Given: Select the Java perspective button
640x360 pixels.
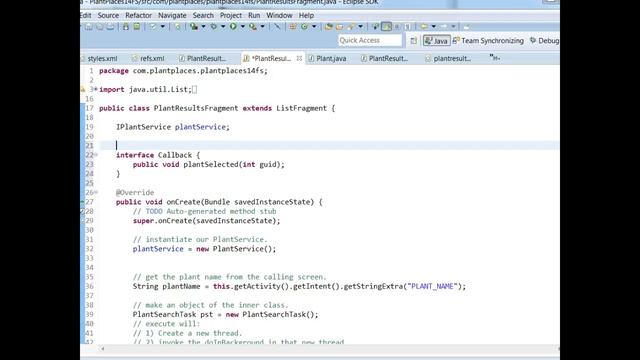Looking at the screenshot, I should click(x=436, y=40).
